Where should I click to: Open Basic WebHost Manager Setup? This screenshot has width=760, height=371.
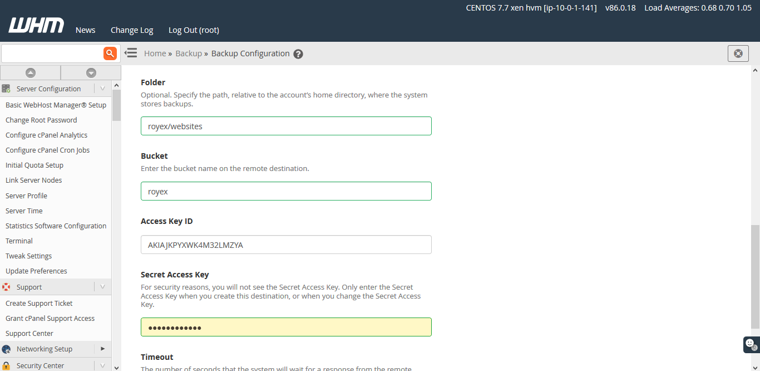56,105
